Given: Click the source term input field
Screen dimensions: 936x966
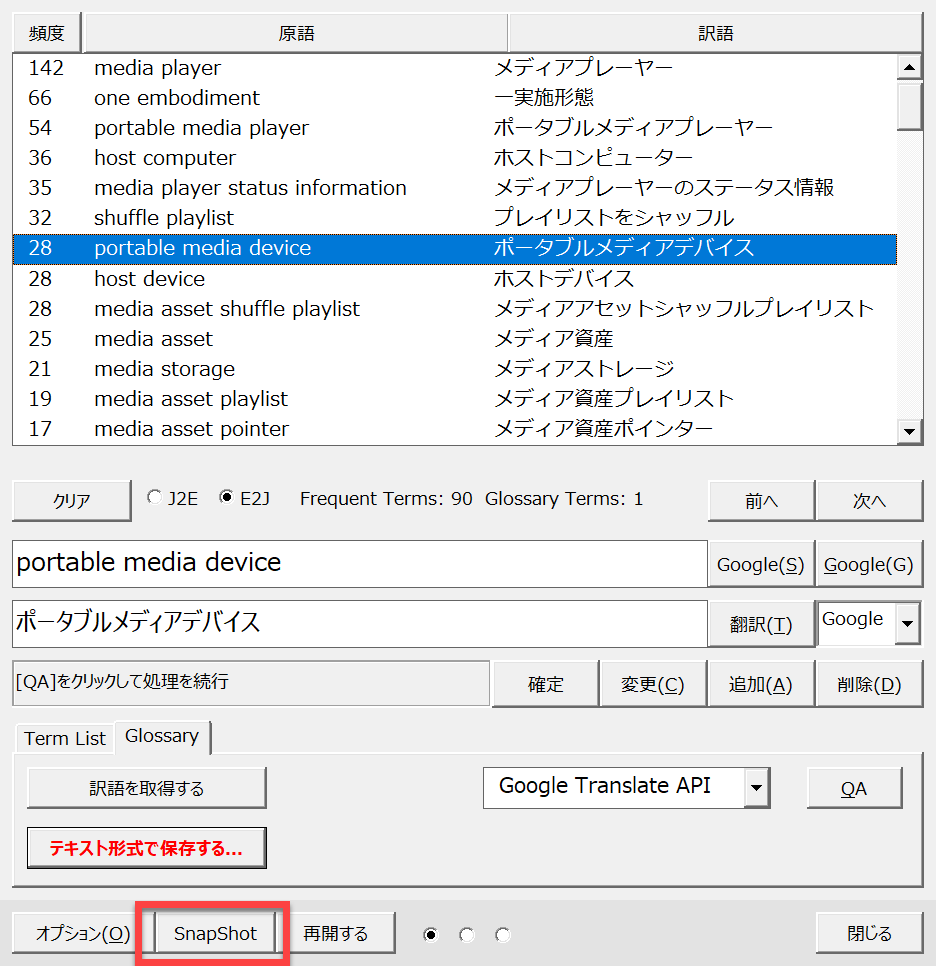Looking at the screenshot, I should tap(360, 563).
